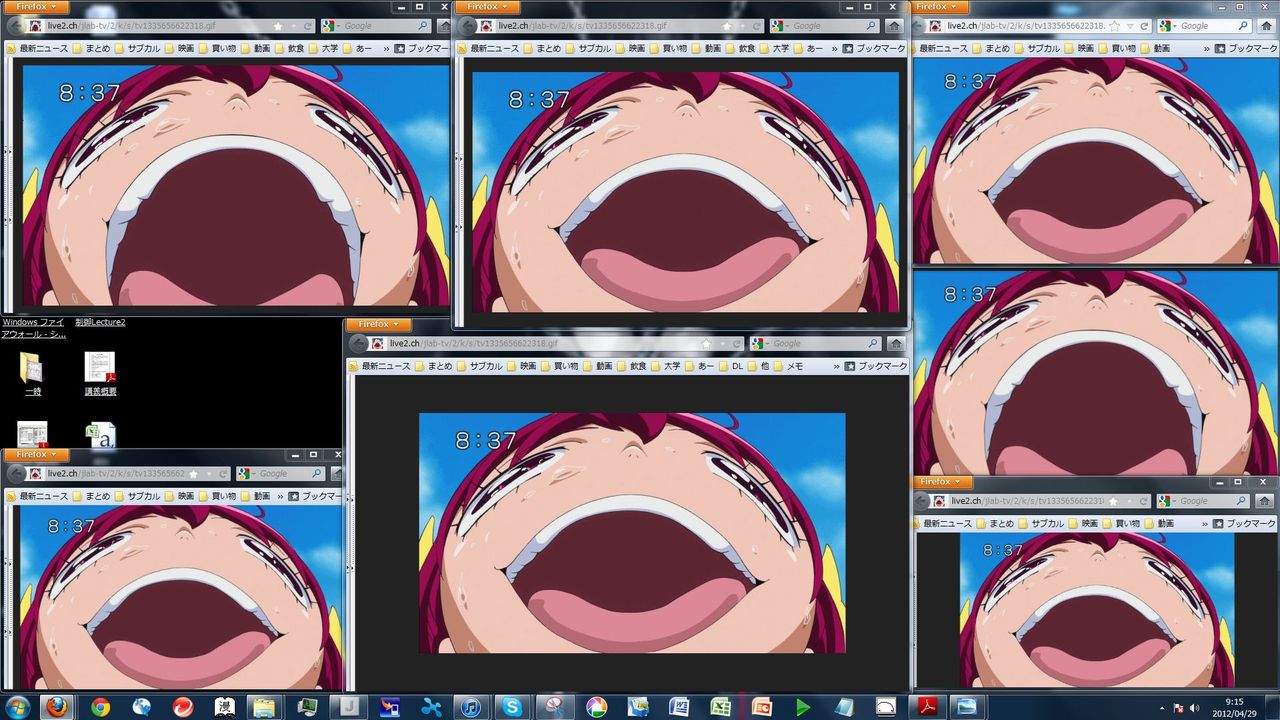Reload the page in the center Firefox window

[736, 343]
